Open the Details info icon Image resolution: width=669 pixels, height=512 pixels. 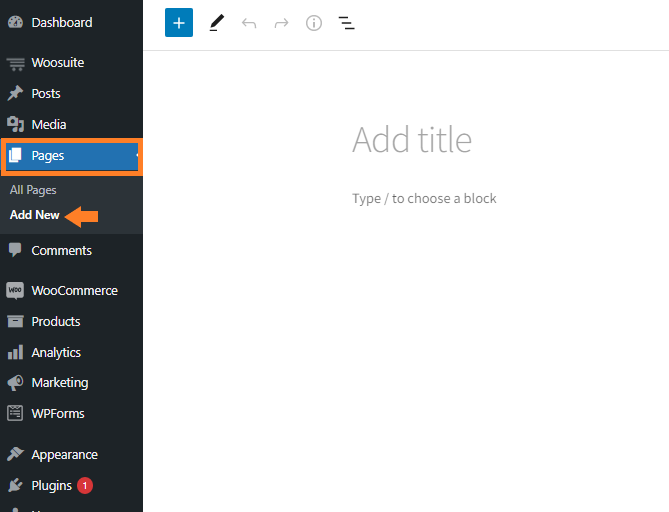314,23
